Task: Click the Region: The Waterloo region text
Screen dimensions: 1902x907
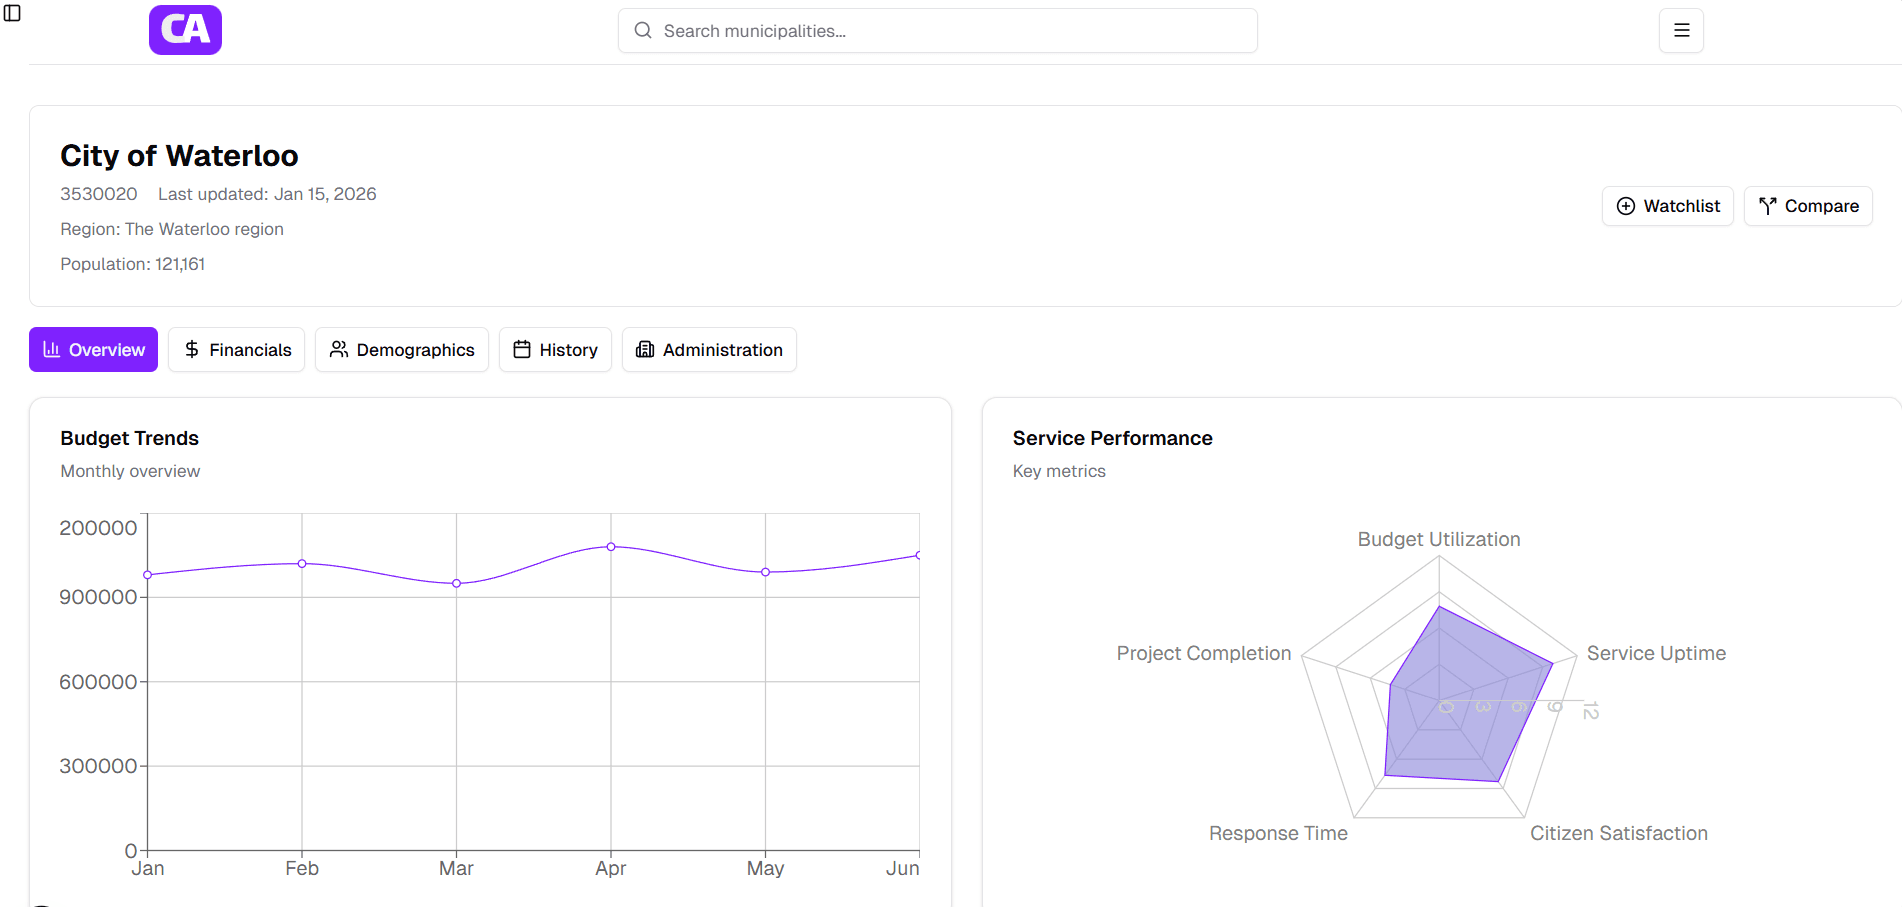Action: pos(172,229)
